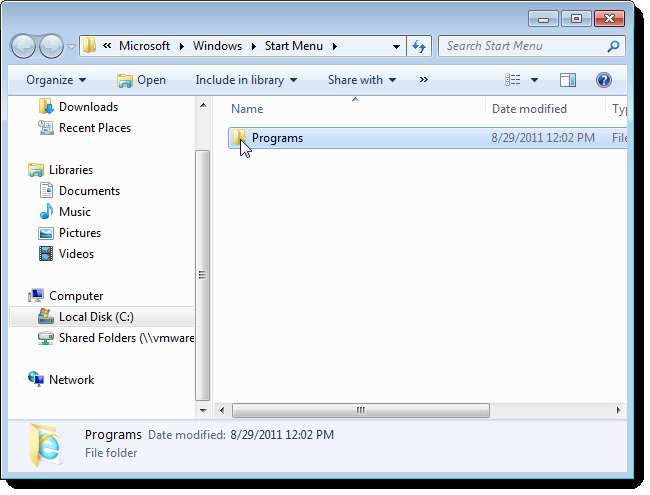Click the Recent Places icon
Viewport: 650px width, 495px height.
[x=46, y=128]
